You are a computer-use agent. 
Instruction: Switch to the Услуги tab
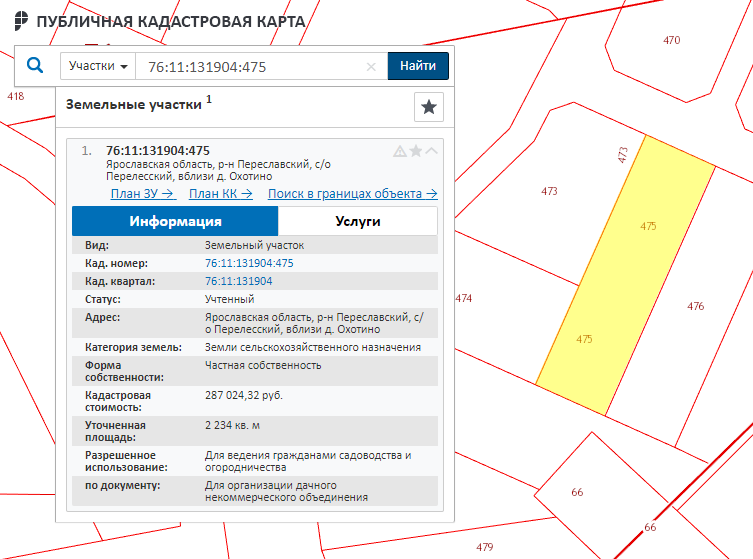(x=358, y=221)
